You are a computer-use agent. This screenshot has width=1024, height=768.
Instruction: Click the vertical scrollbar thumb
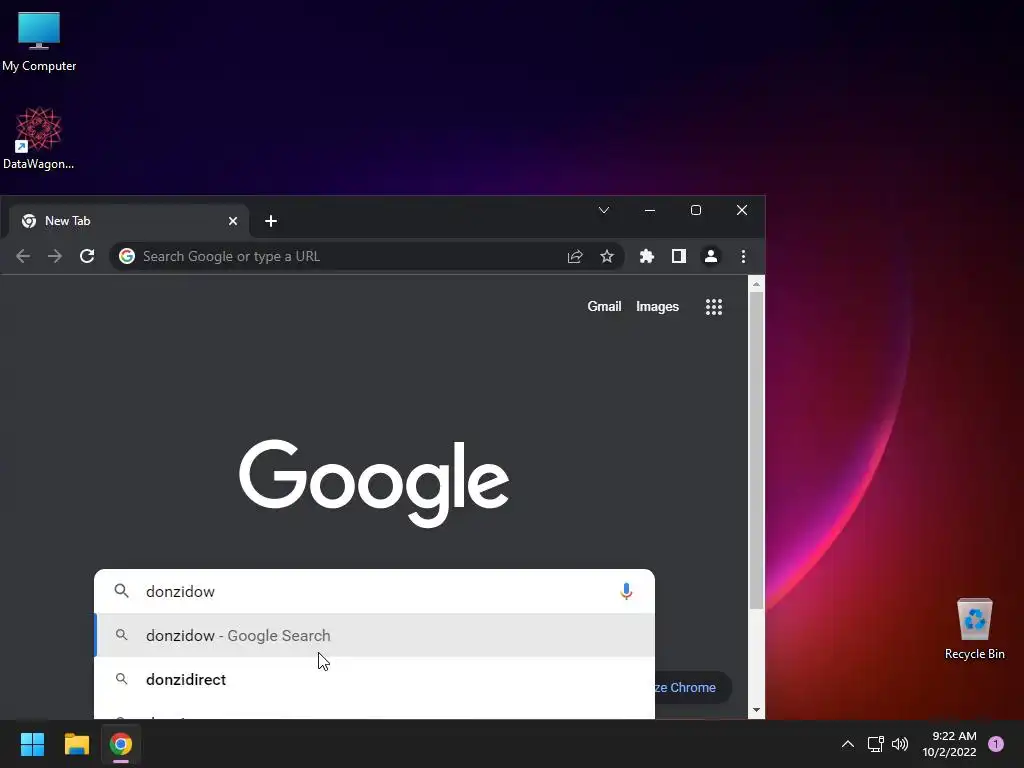tap(756, 451)
